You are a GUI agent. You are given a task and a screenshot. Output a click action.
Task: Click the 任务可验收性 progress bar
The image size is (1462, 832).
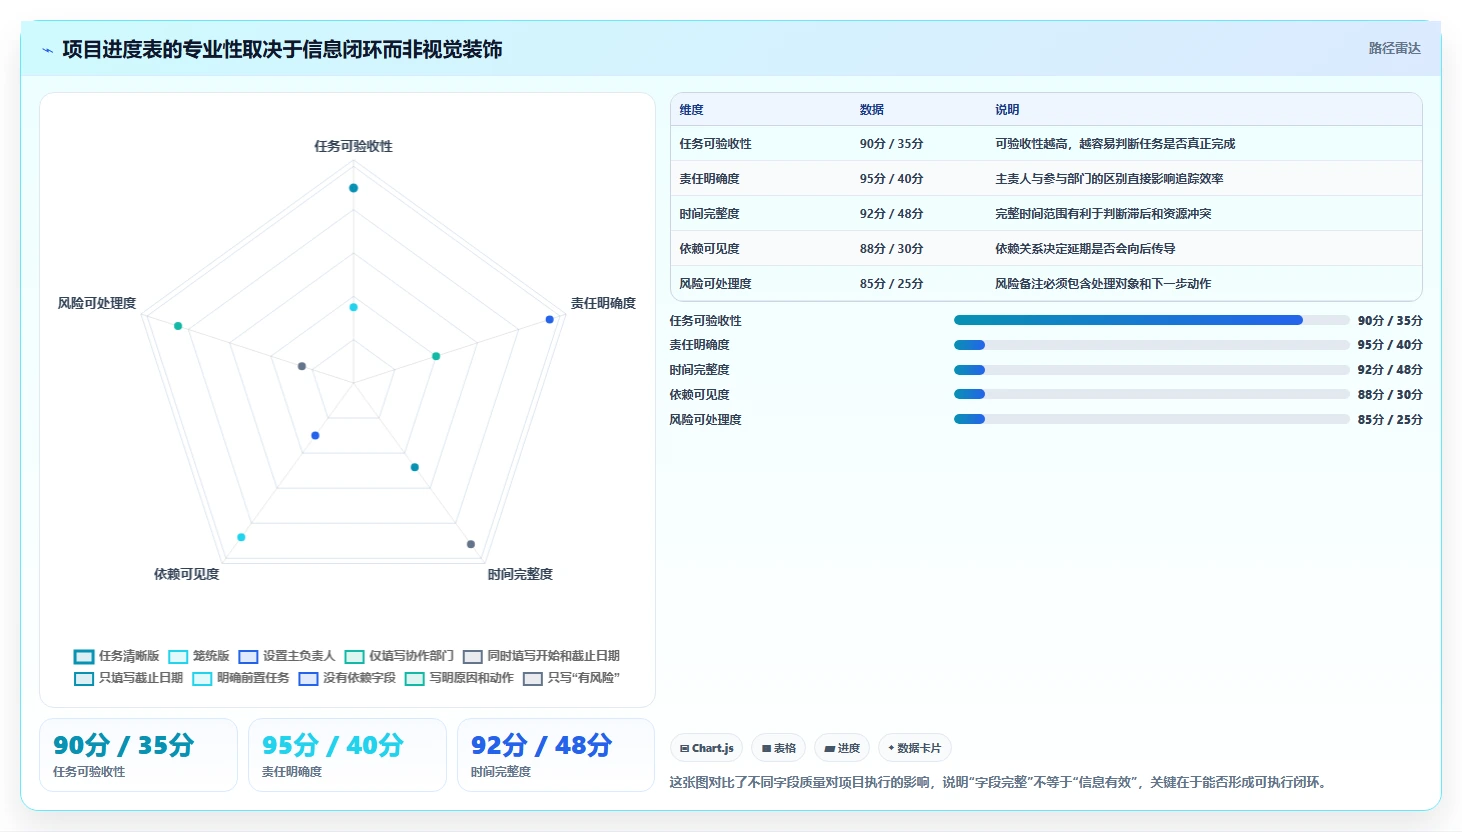[1151, 320]
